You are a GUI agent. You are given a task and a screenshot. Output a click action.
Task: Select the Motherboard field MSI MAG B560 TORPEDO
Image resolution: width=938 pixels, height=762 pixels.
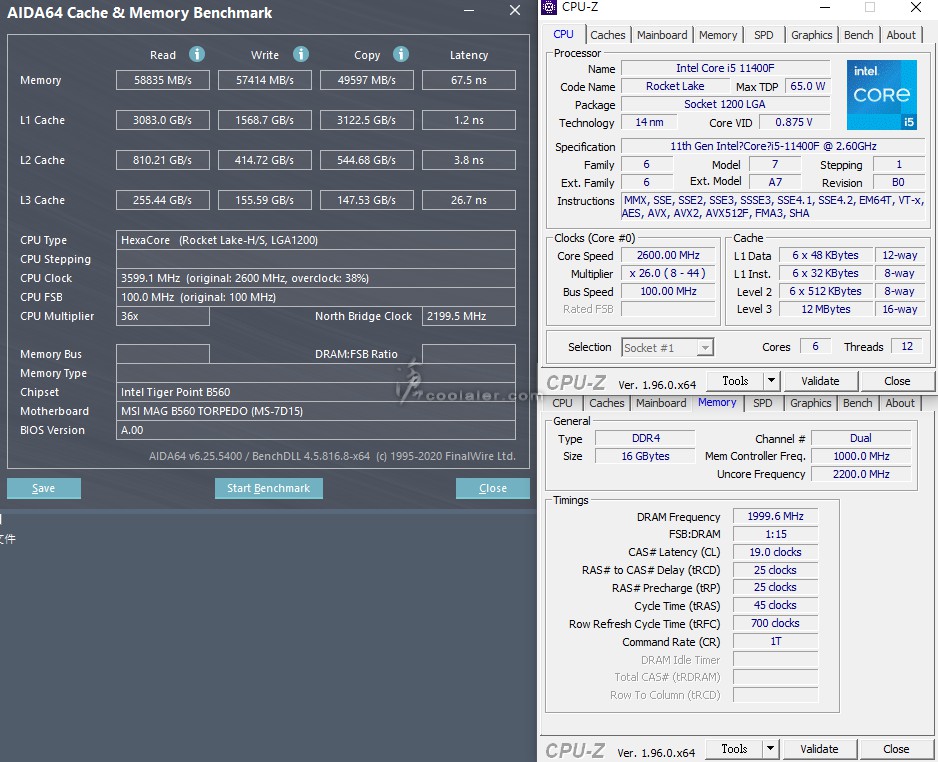(316, 412)
